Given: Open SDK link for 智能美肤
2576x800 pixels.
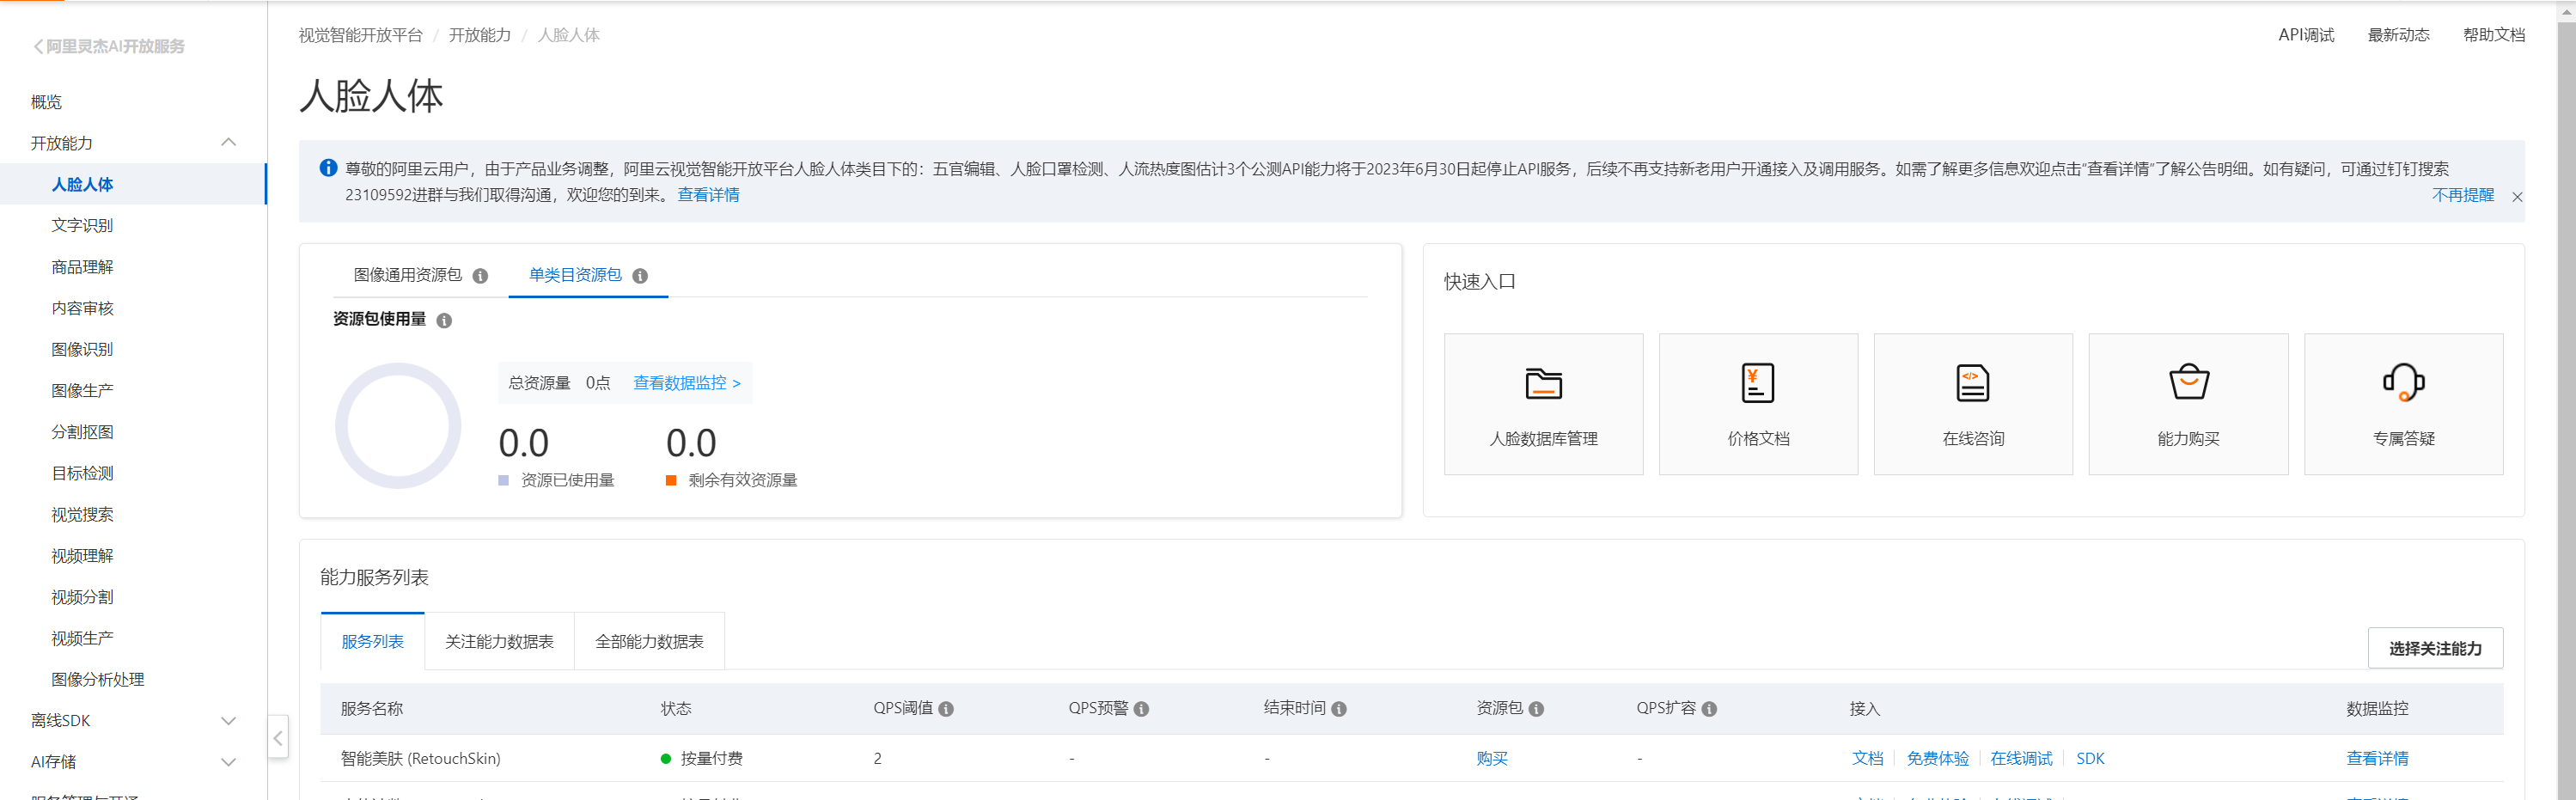Looking at the screenshot, I should pos(2090,759).
